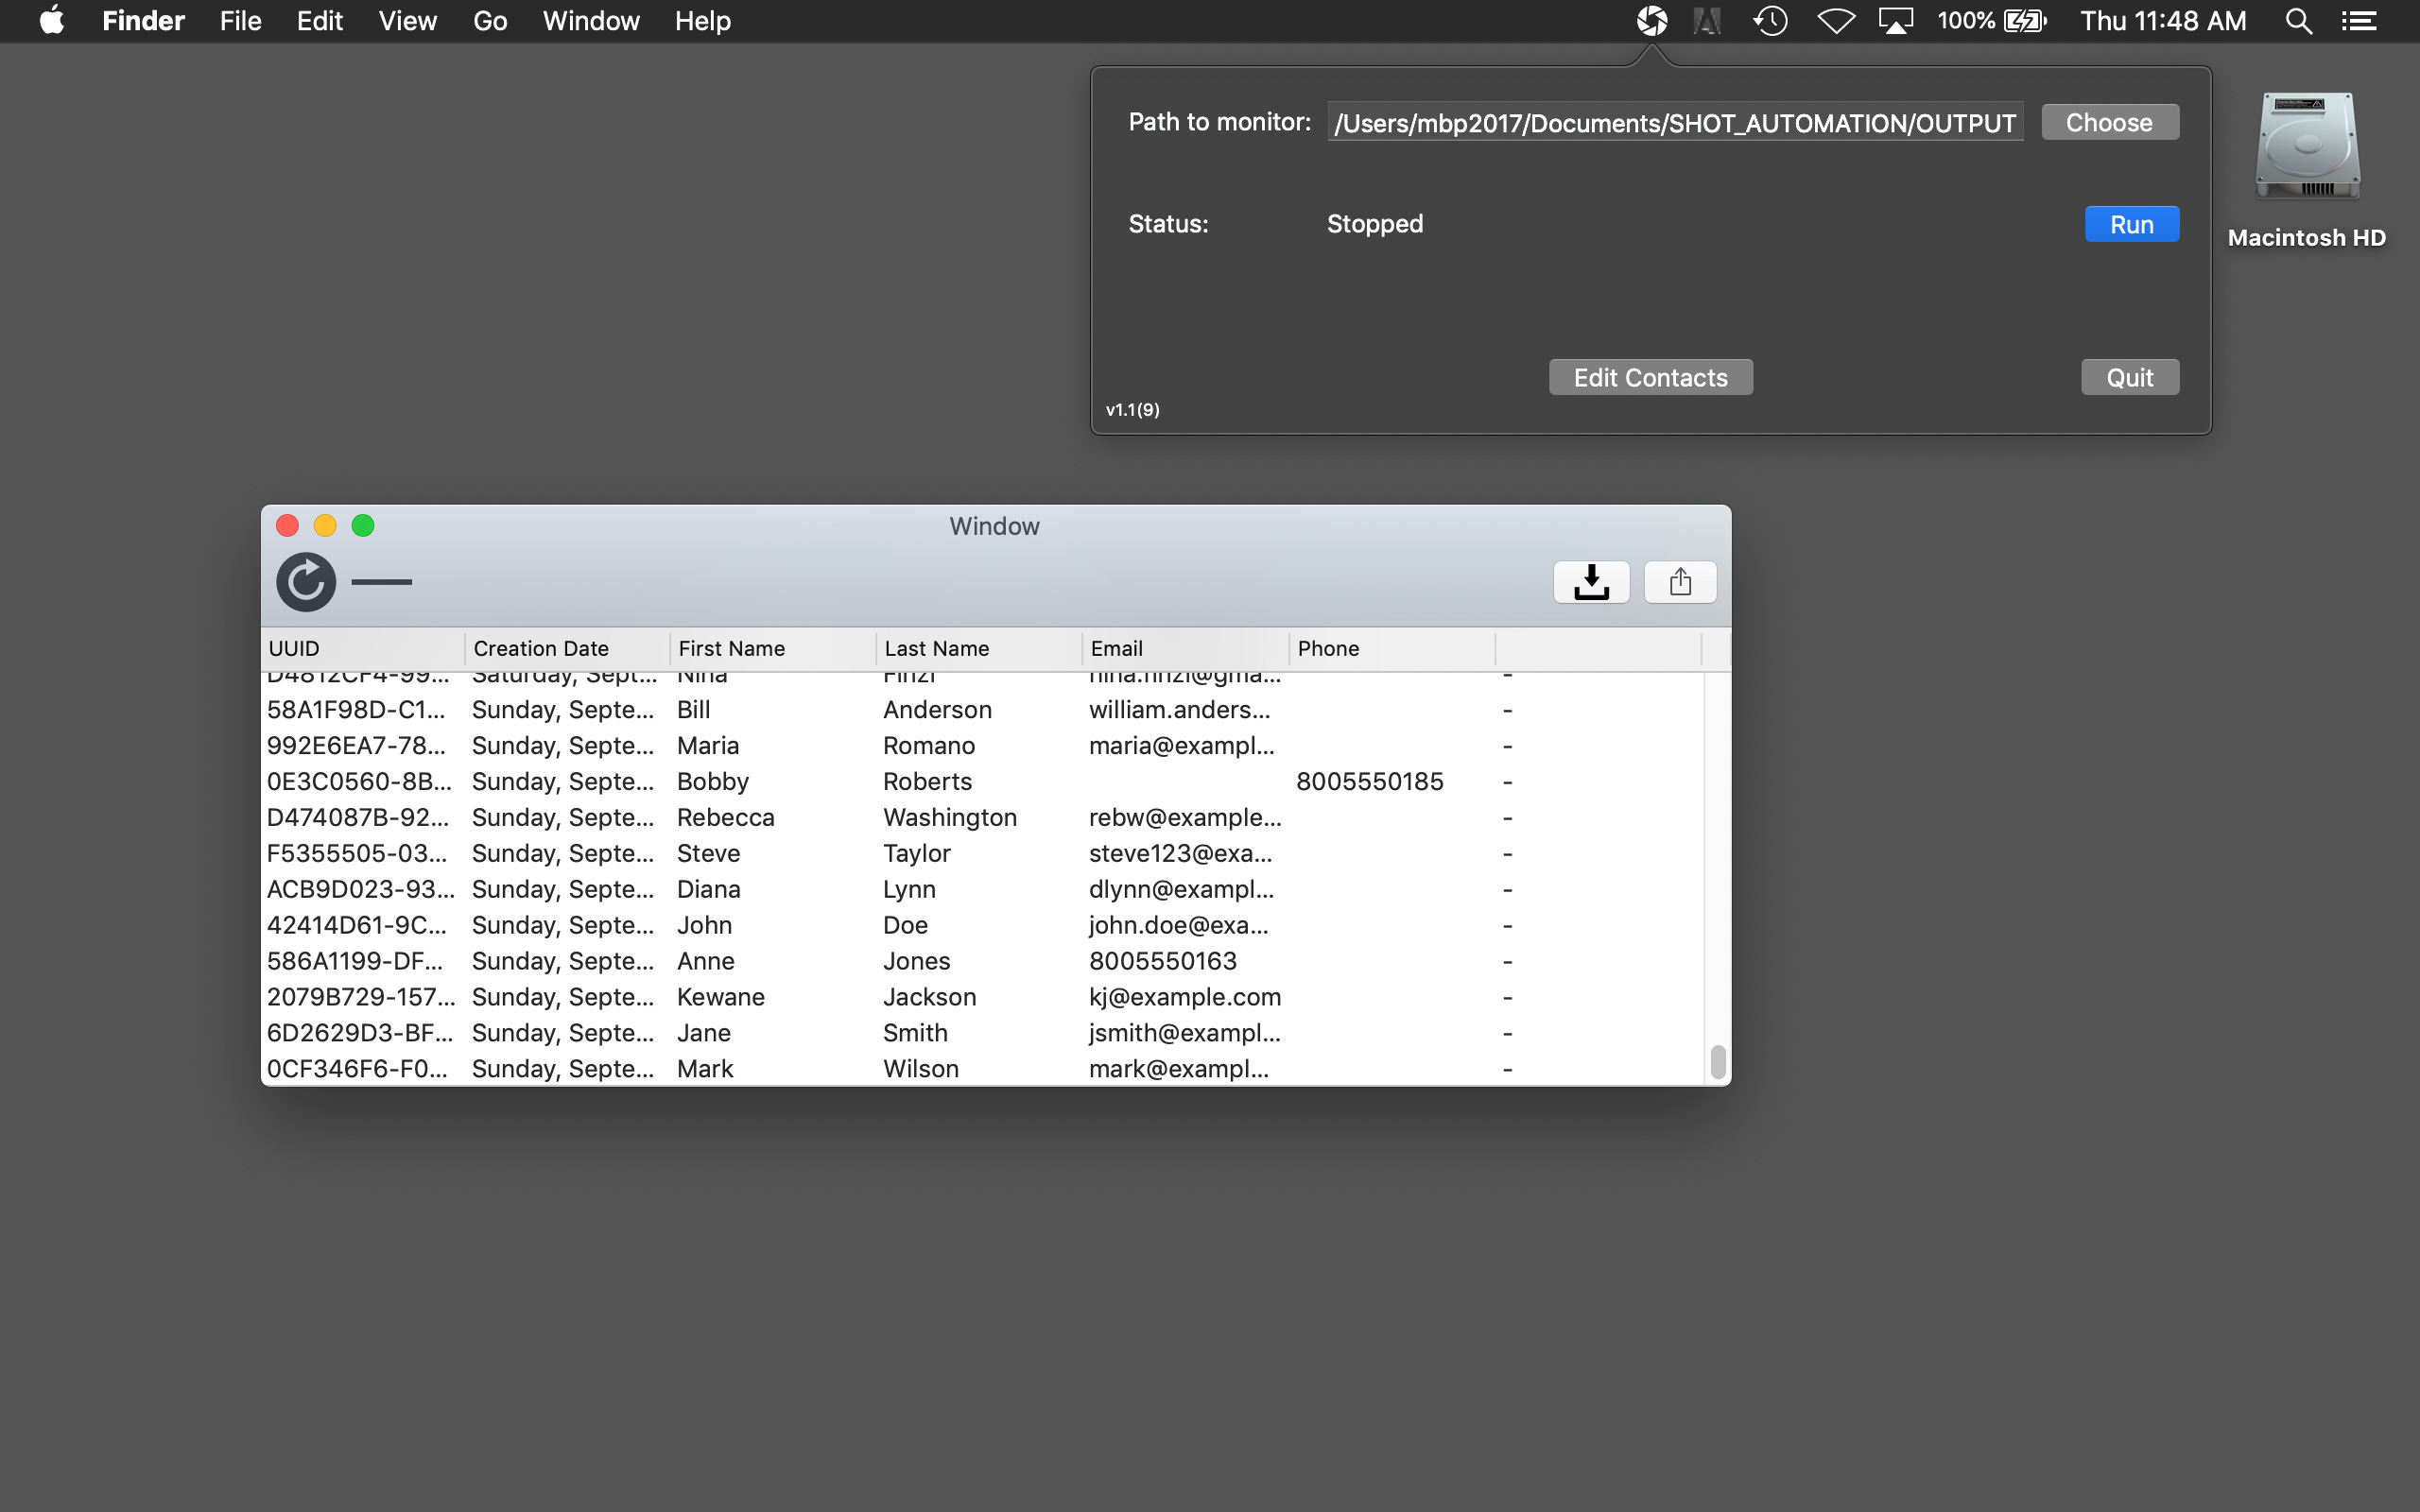2420x1512 pixels.
Task: Click the Wi-Fi status icon
Action: (x=1835, y=21)
